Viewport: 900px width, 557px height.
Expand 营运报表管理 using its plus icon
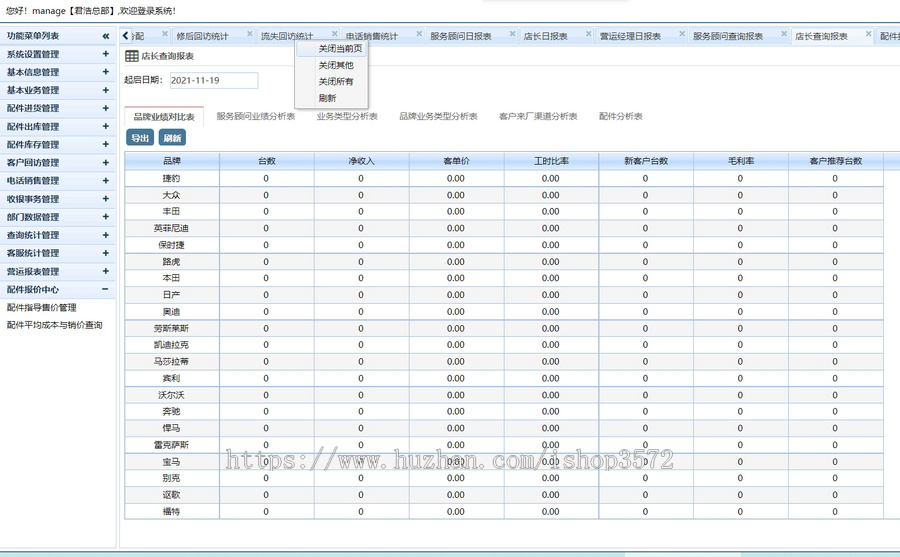coord(106,271)
